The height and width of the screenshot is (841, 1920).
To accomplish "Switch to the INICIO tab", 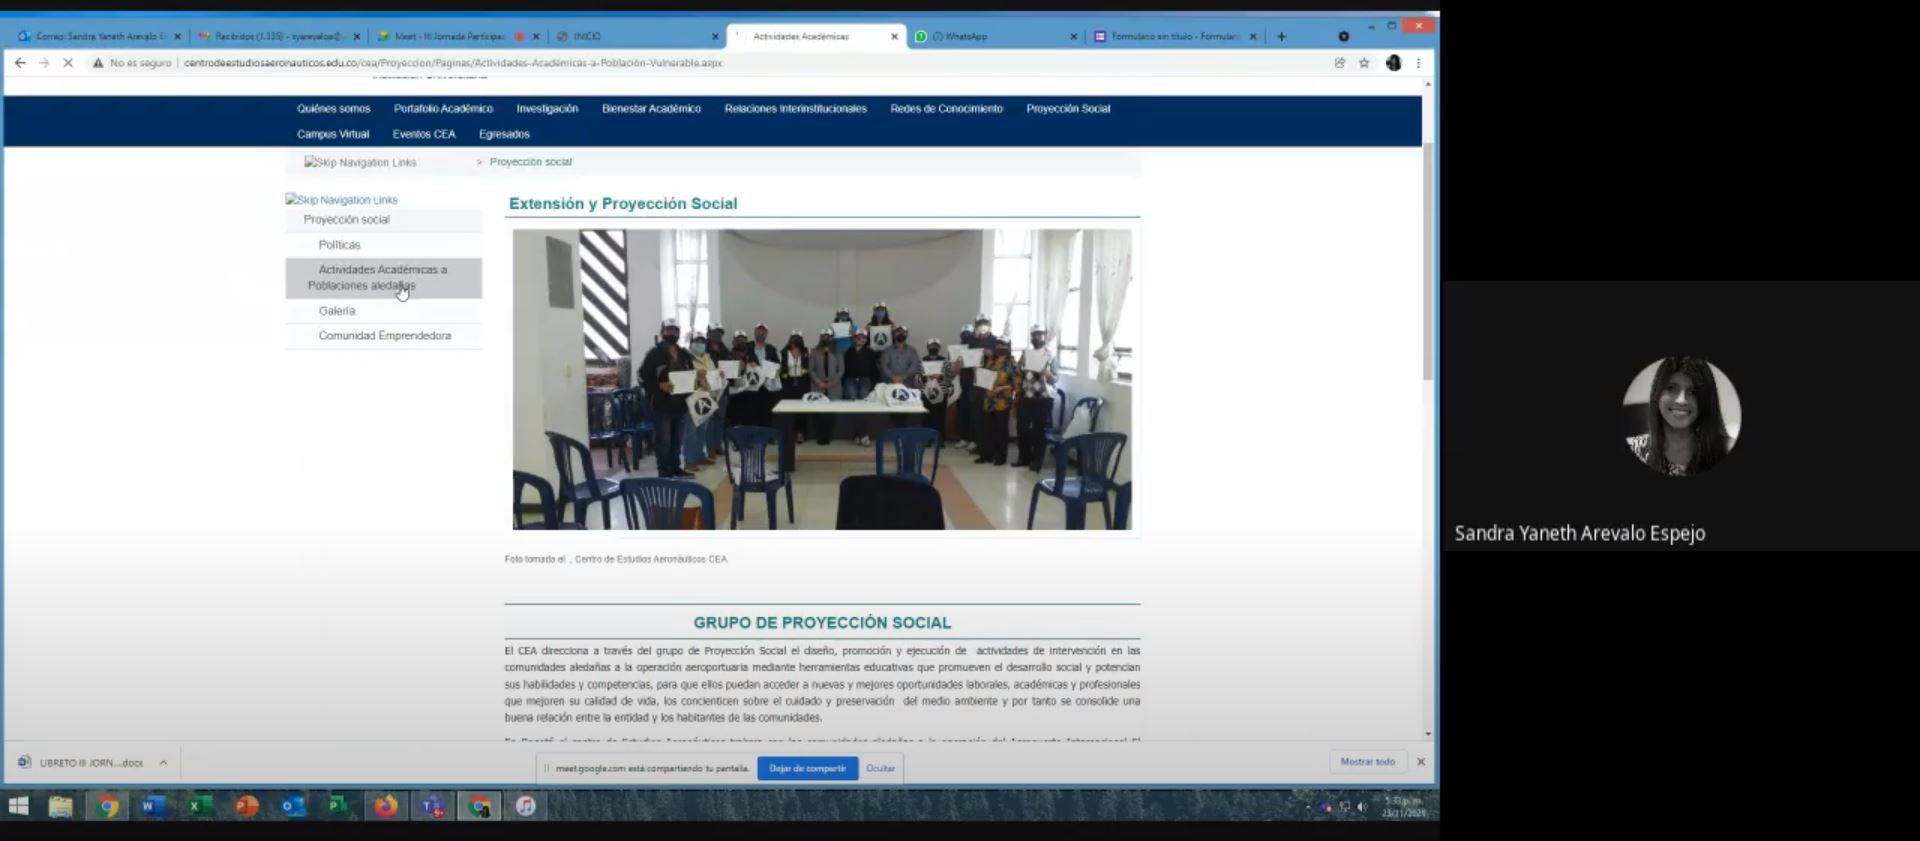I will 637,36.
